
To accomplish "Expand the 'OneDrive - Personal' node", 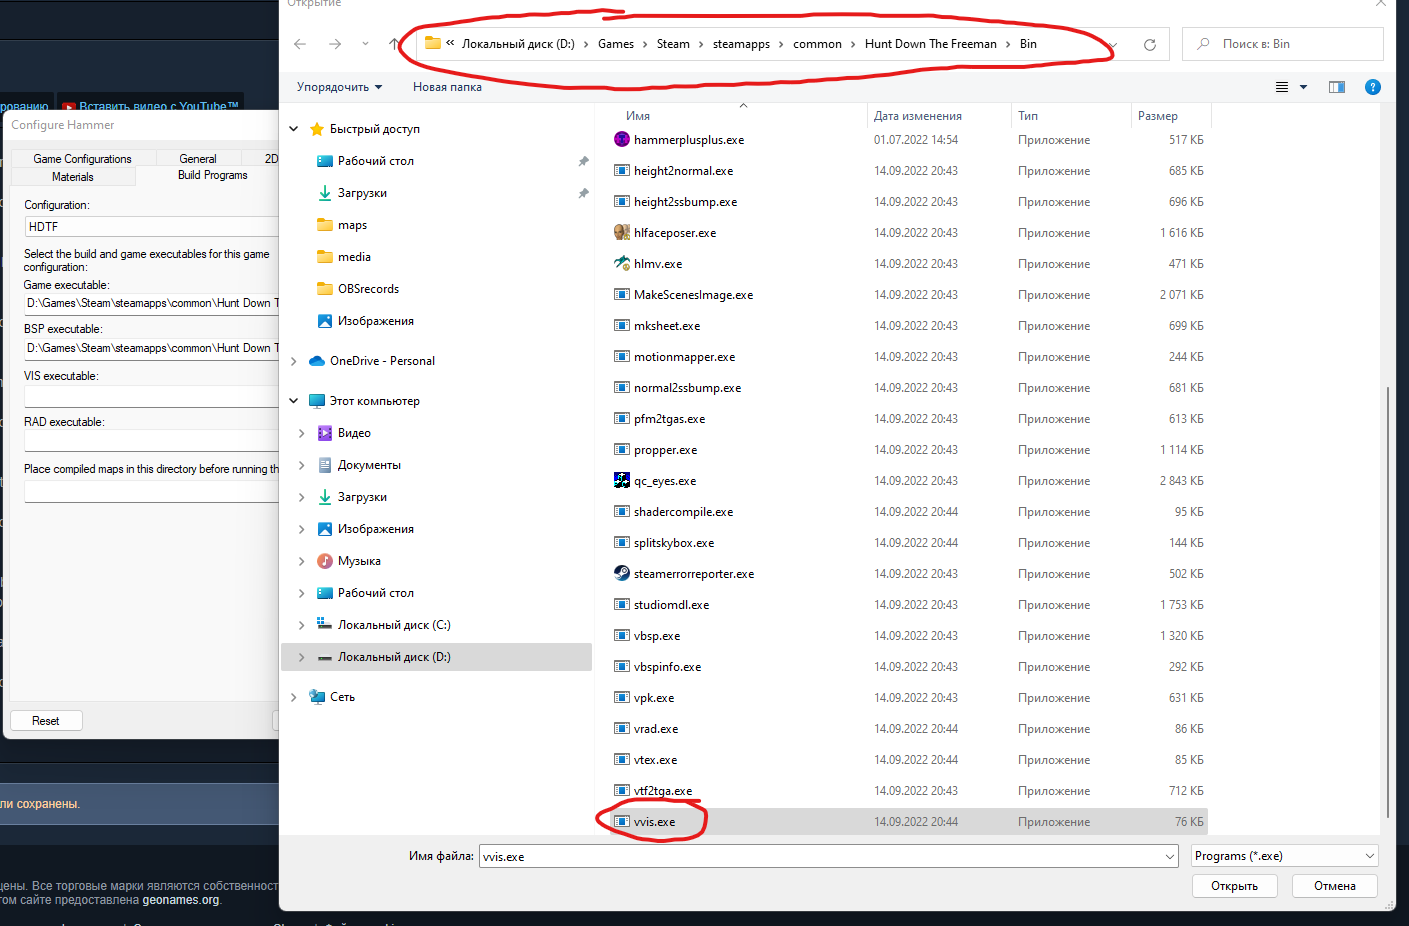I will point(294,361).
